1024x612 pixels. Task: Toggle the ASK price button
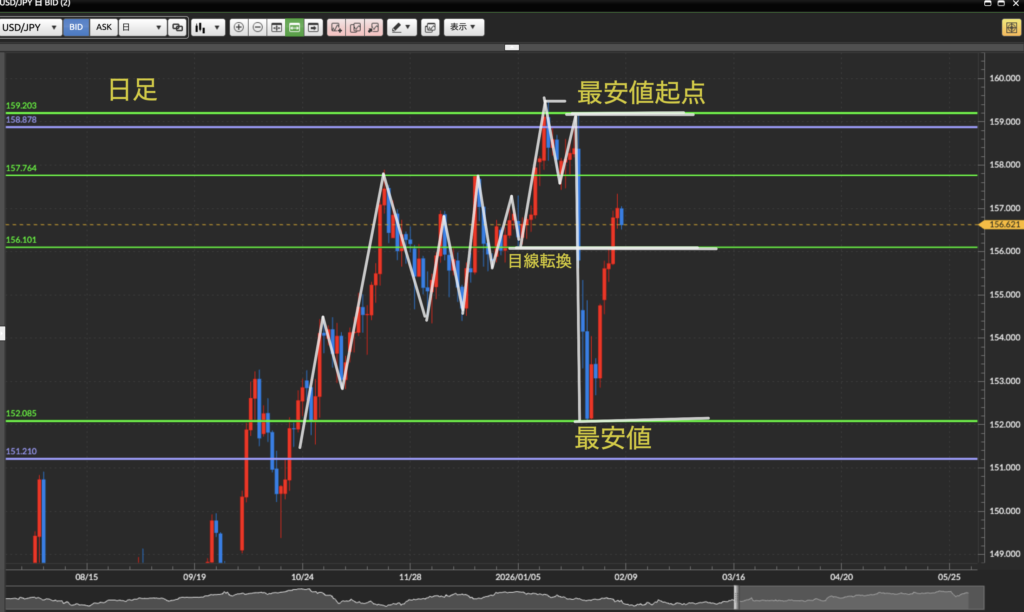(103, 28)
